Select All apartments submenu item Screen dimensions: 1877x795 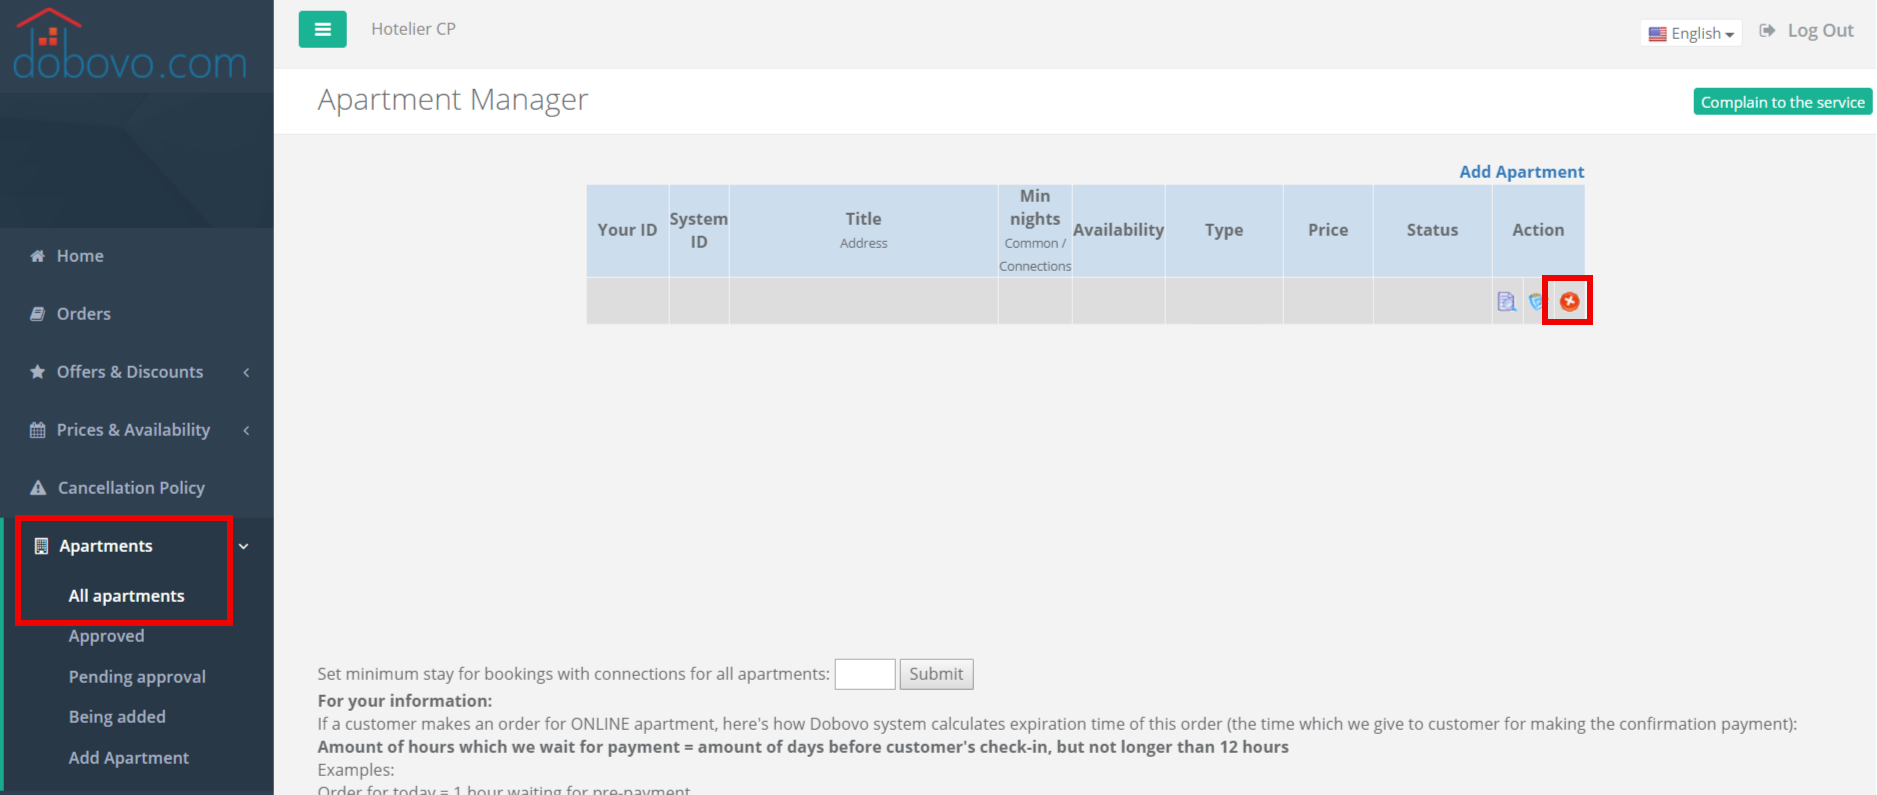[x=126, y=596]
